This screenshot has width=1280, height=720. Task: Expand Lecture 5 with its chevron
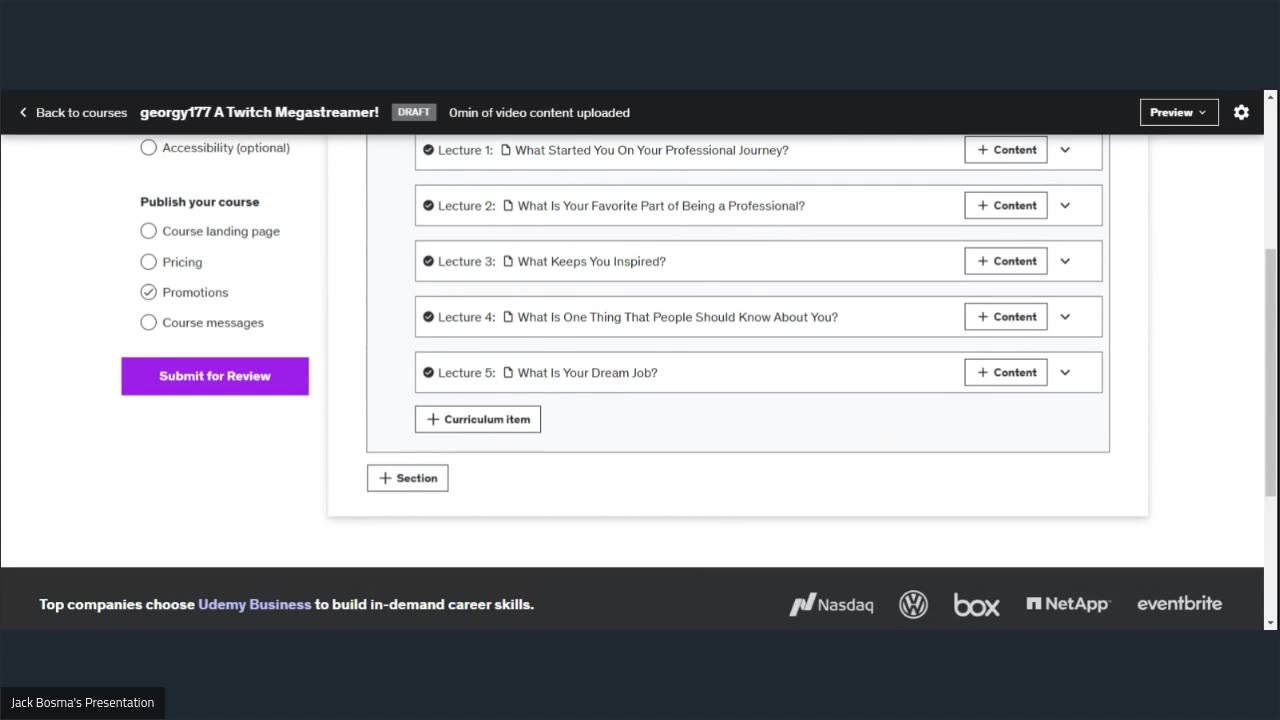pos(1065,373)
